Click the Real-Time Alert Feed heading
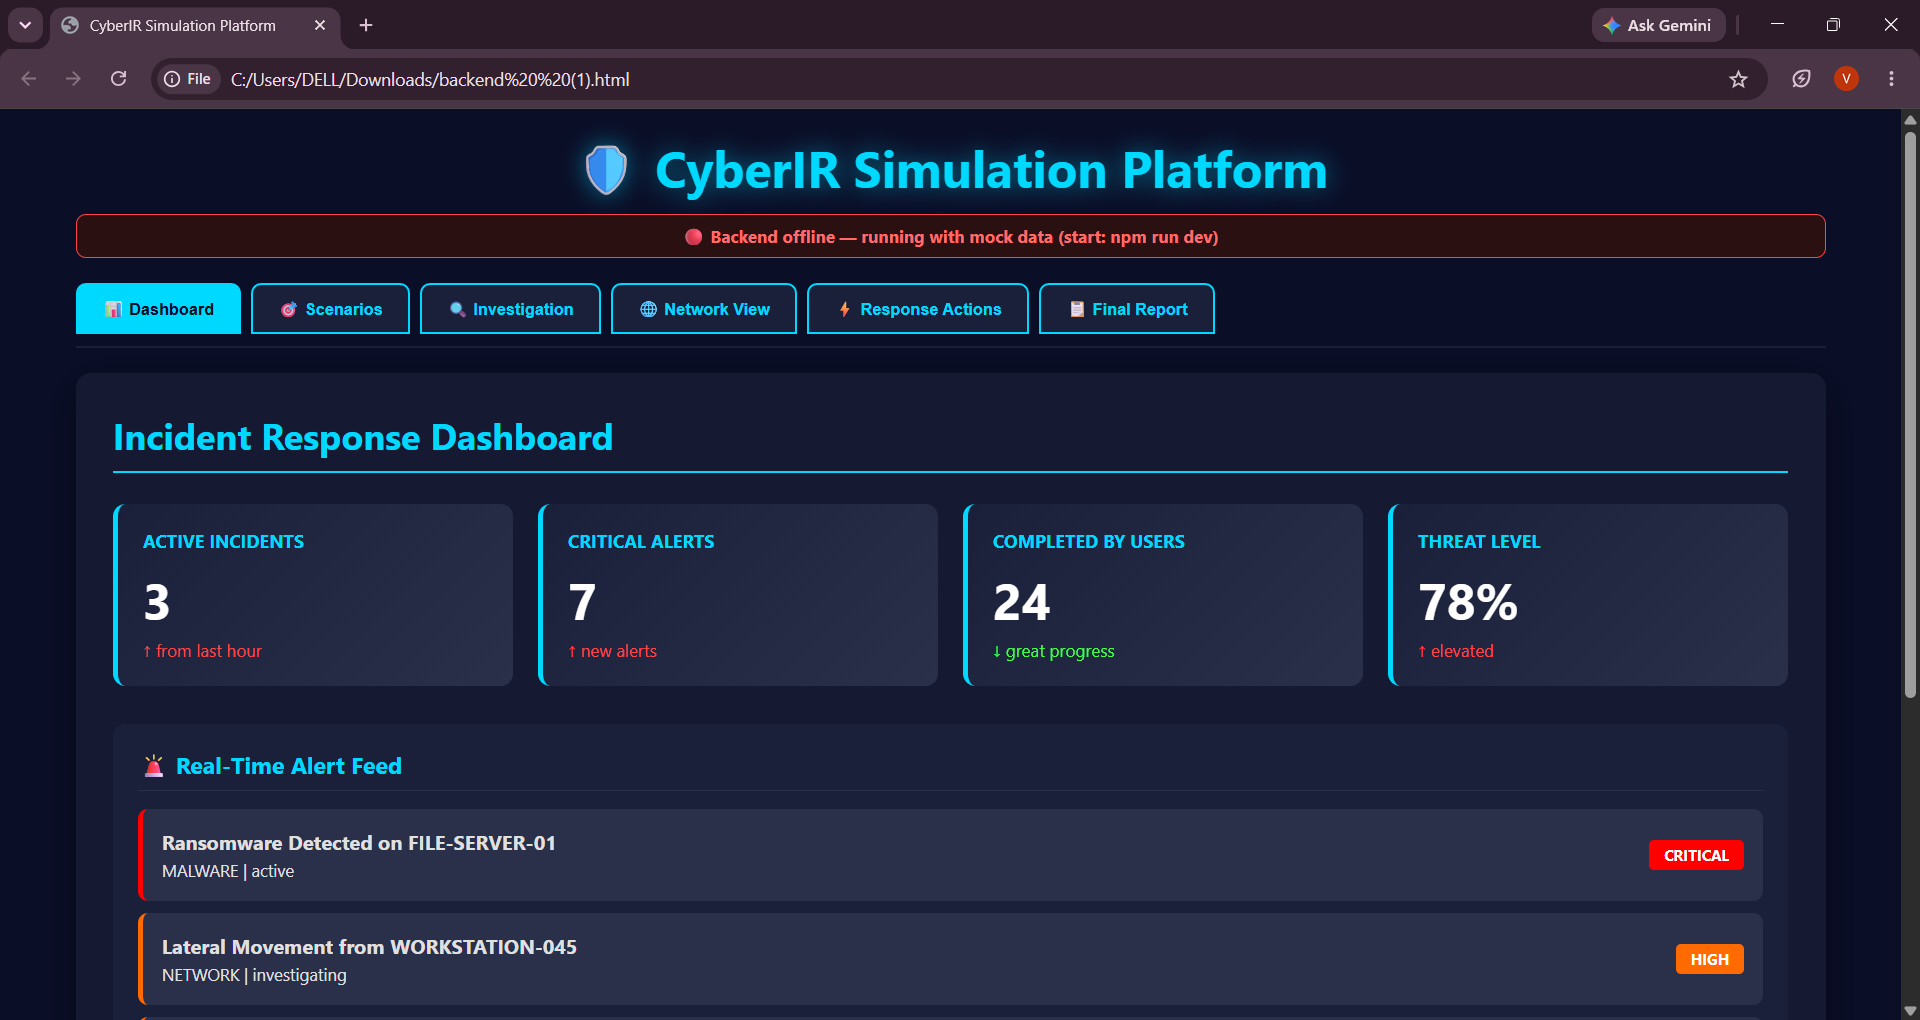Screen dimensions: 1920x1020 tap(289, 766)
